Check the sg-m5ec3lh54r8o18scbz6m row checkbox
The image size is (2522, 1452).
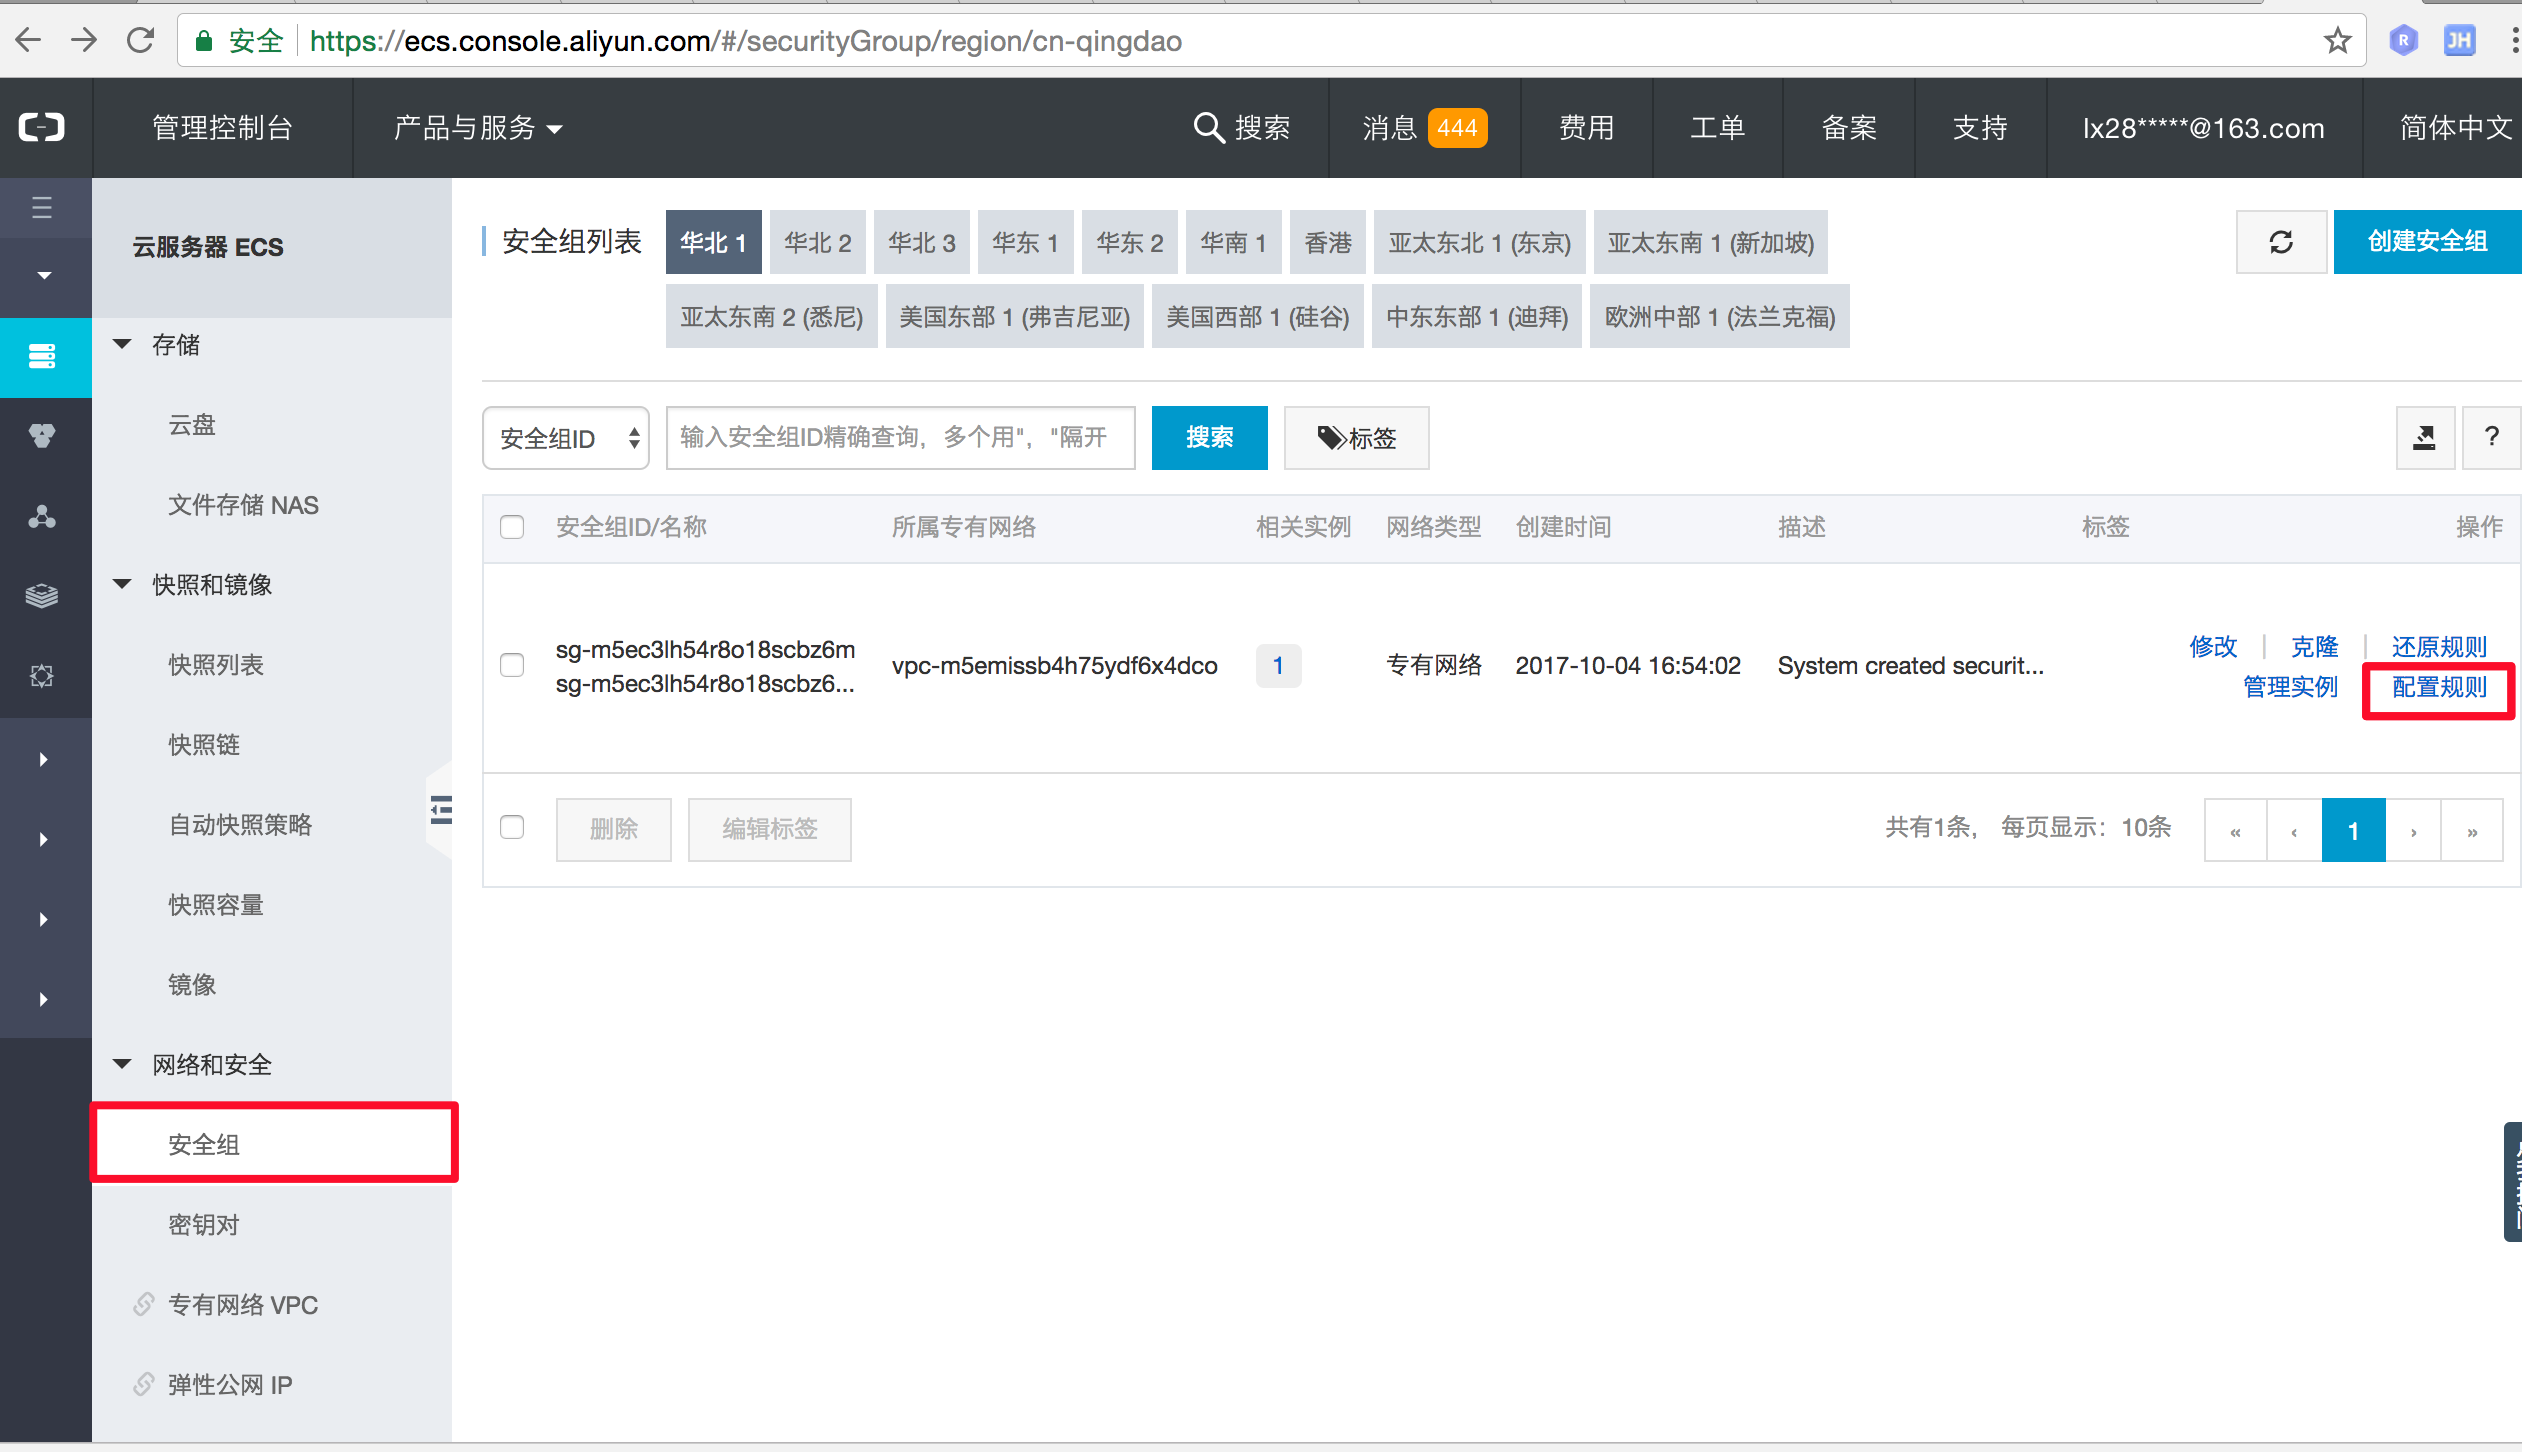click(512, 665)
